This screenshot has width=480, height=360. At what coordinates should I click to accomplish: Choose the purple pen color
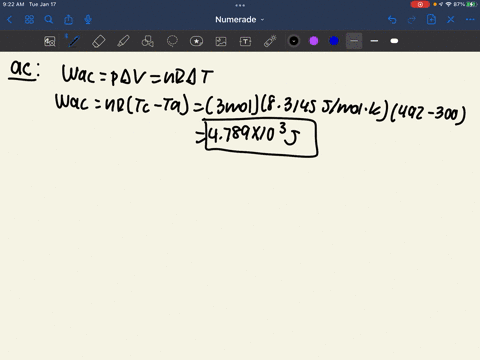pos(314,41)
